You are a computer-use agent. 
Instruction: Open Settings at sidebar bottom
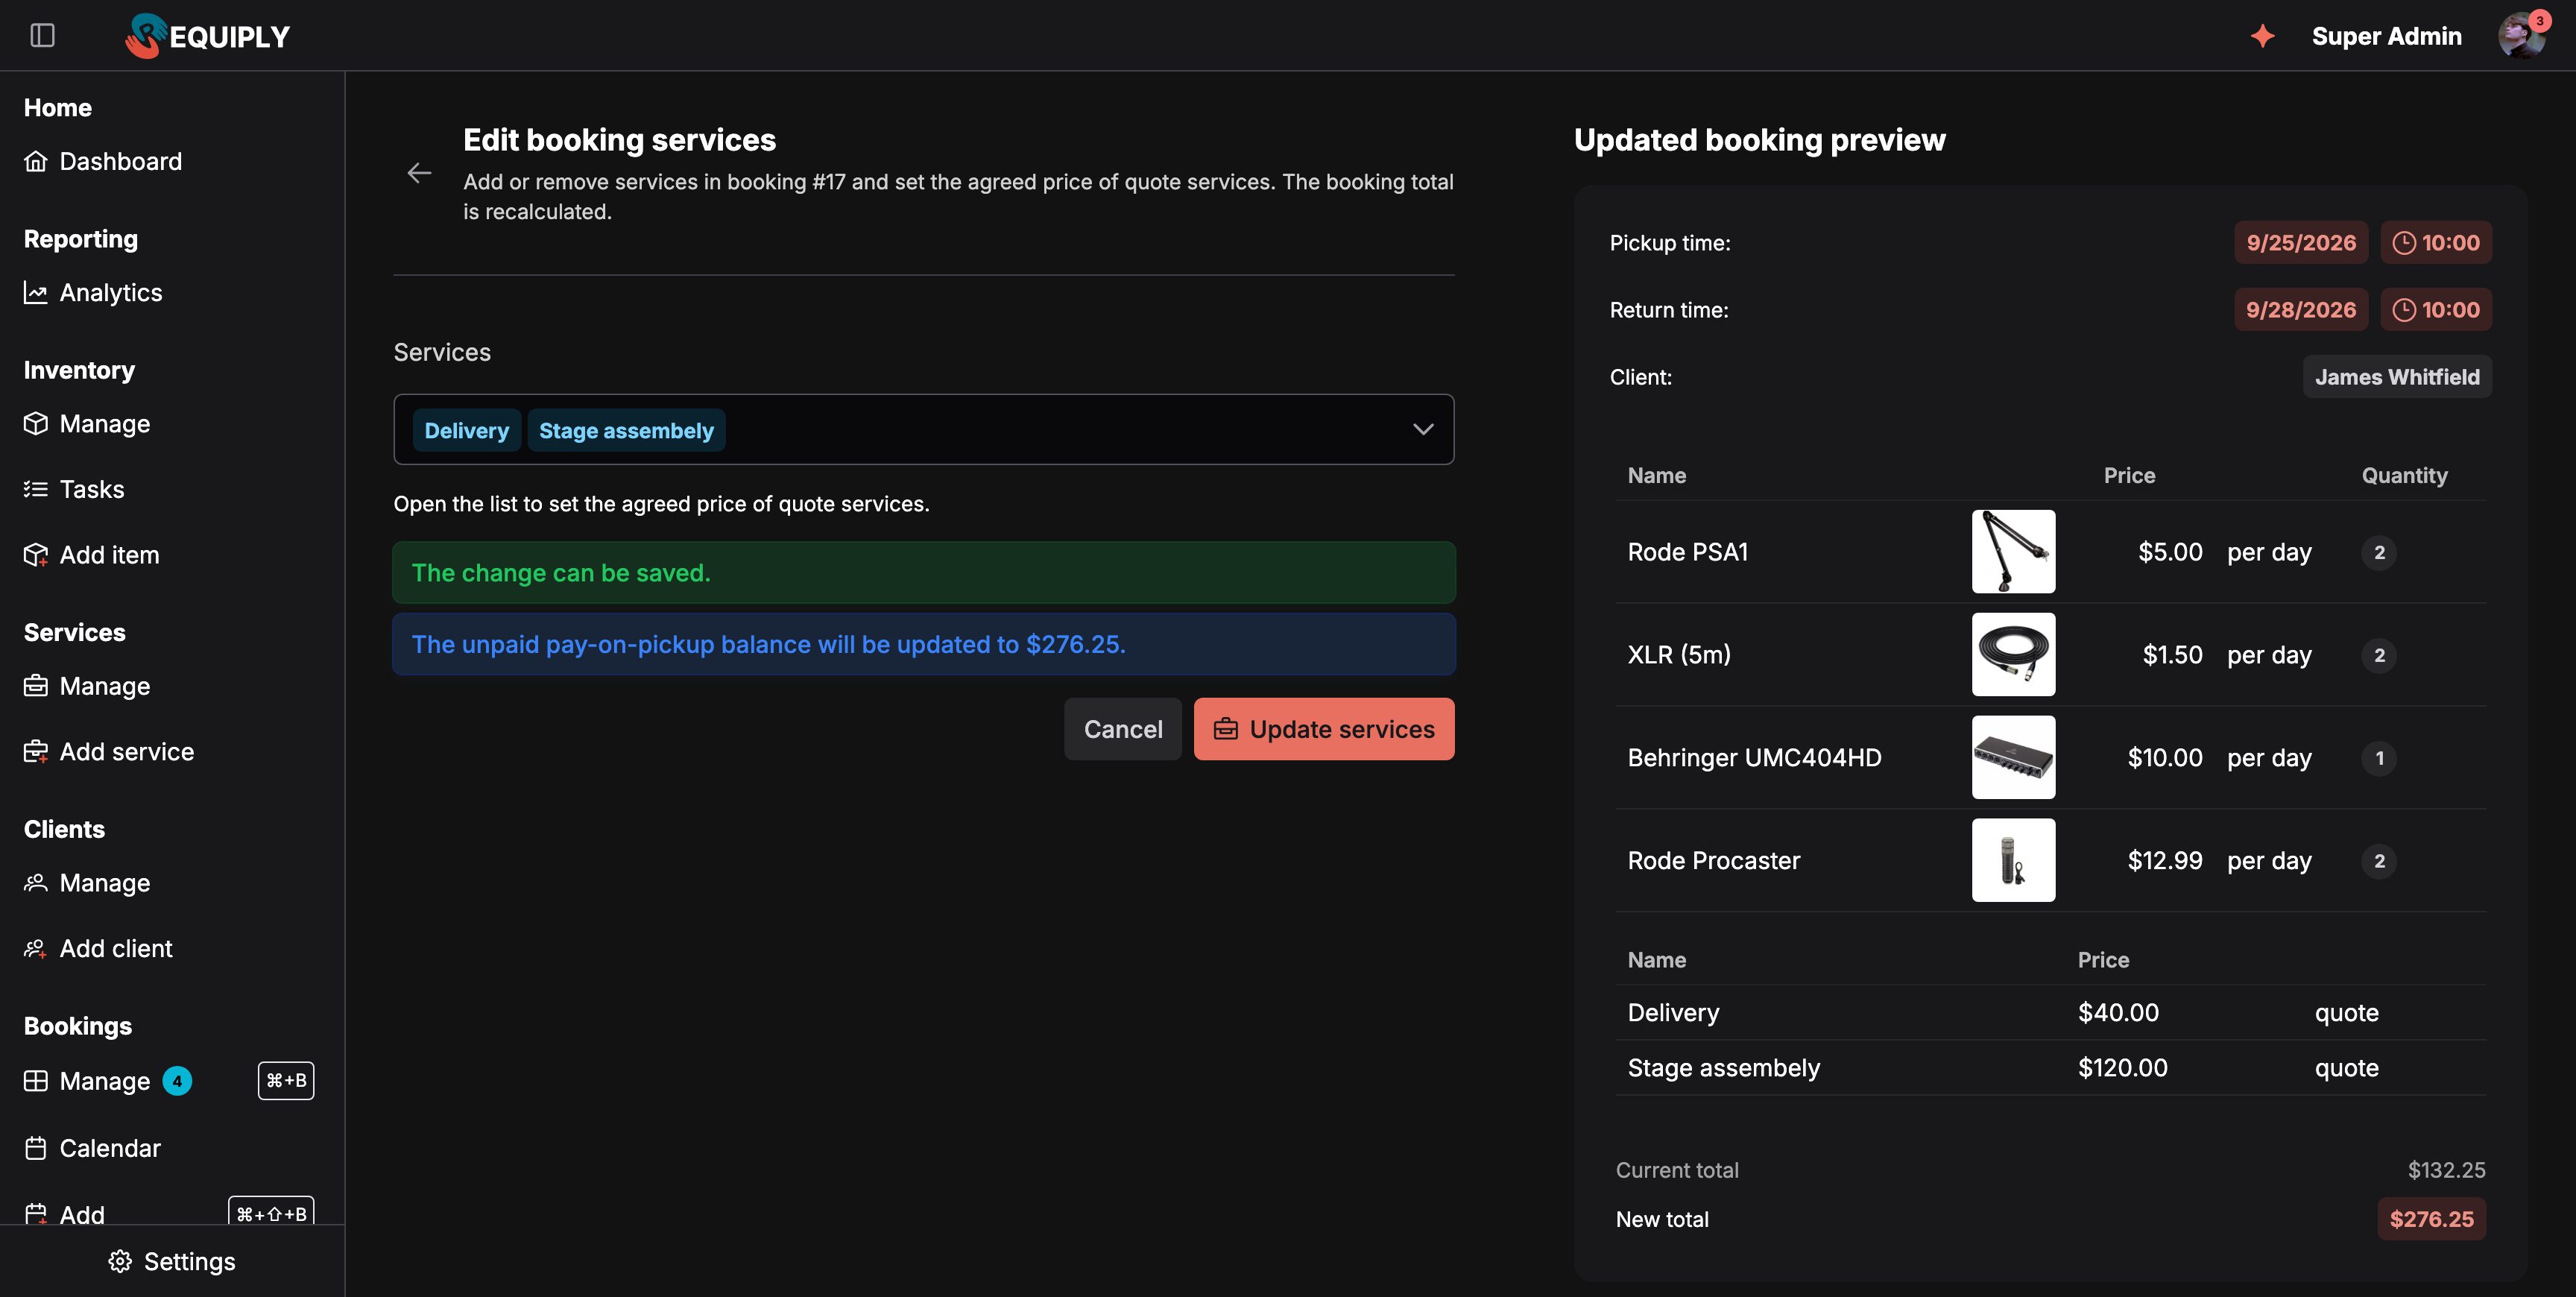click(172, 1261)
